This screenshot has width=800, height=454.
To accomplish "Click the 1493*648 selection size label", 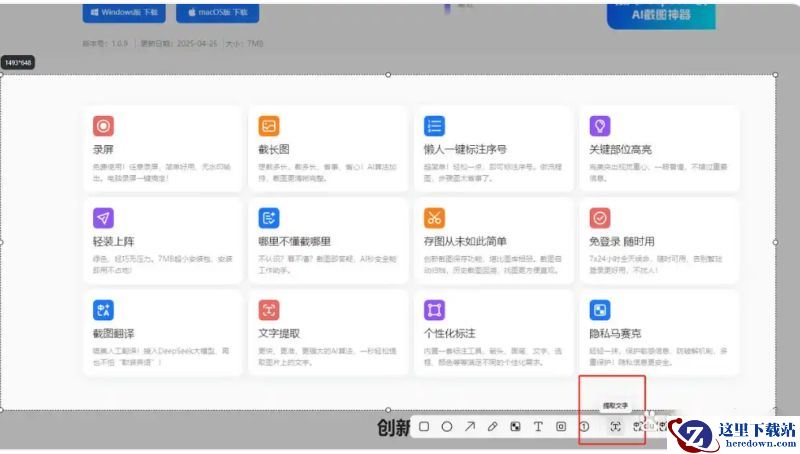I will pos(18,63).
